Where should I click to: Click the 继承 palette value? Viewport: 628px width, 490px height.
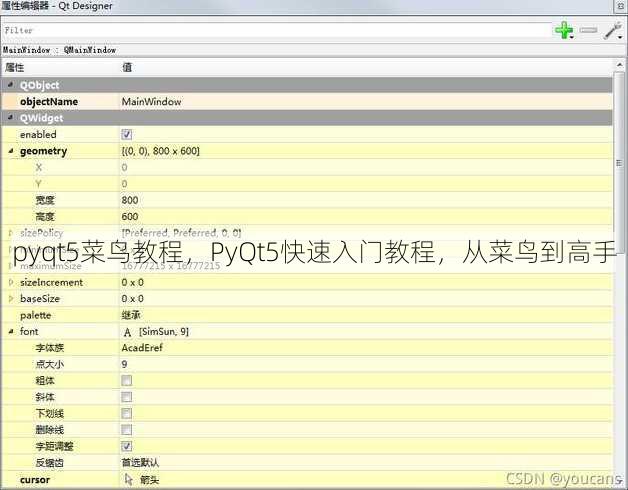[131, 315]
